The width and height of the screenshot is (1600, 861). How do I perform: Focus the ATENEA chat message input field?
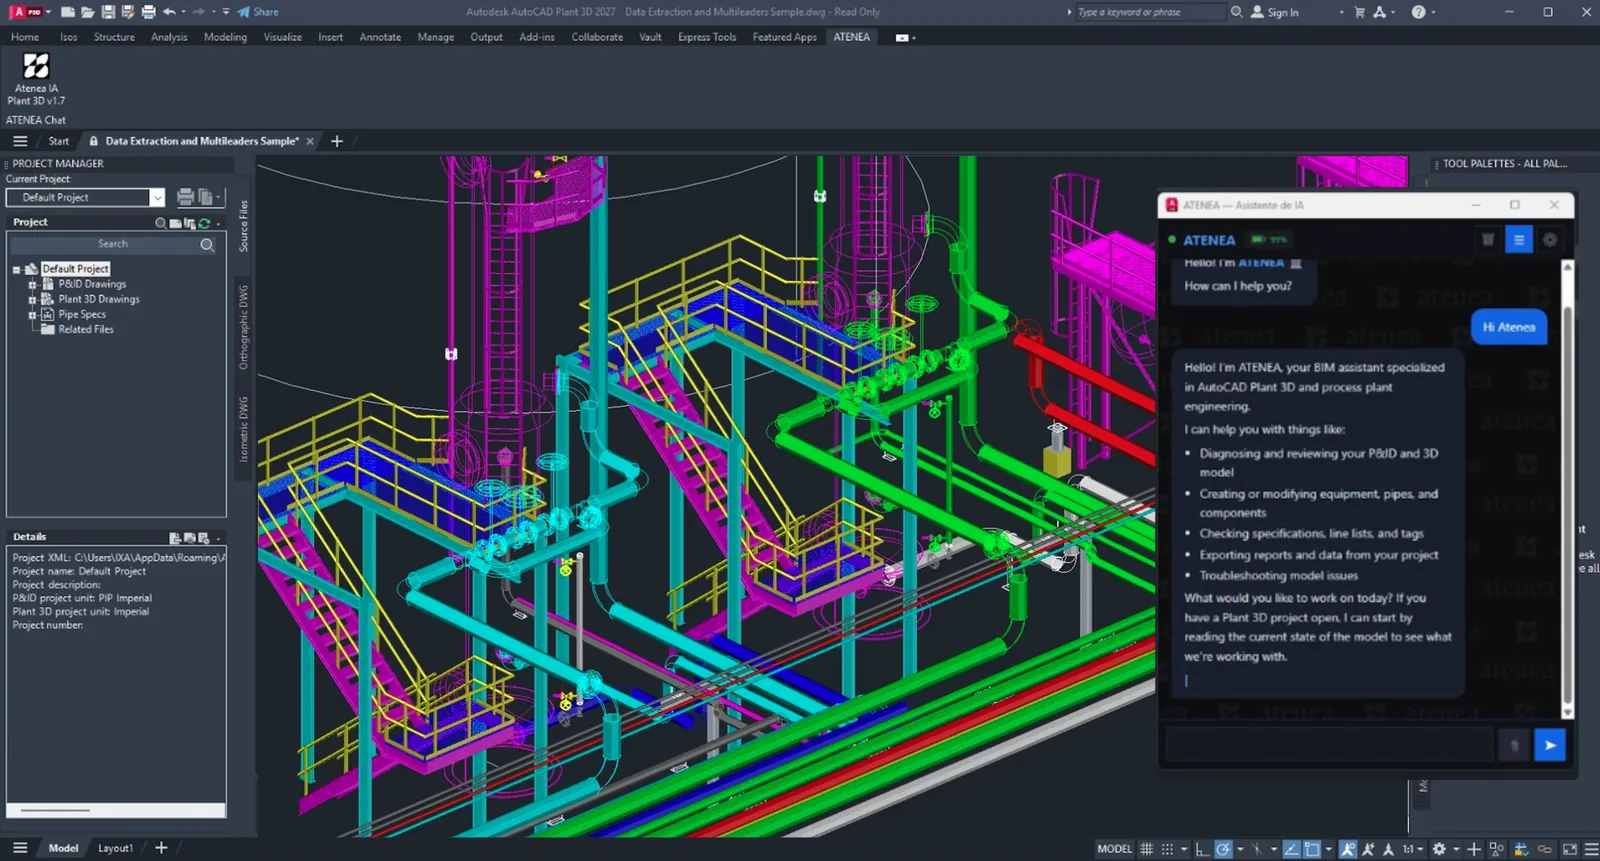click(1330, 745)
